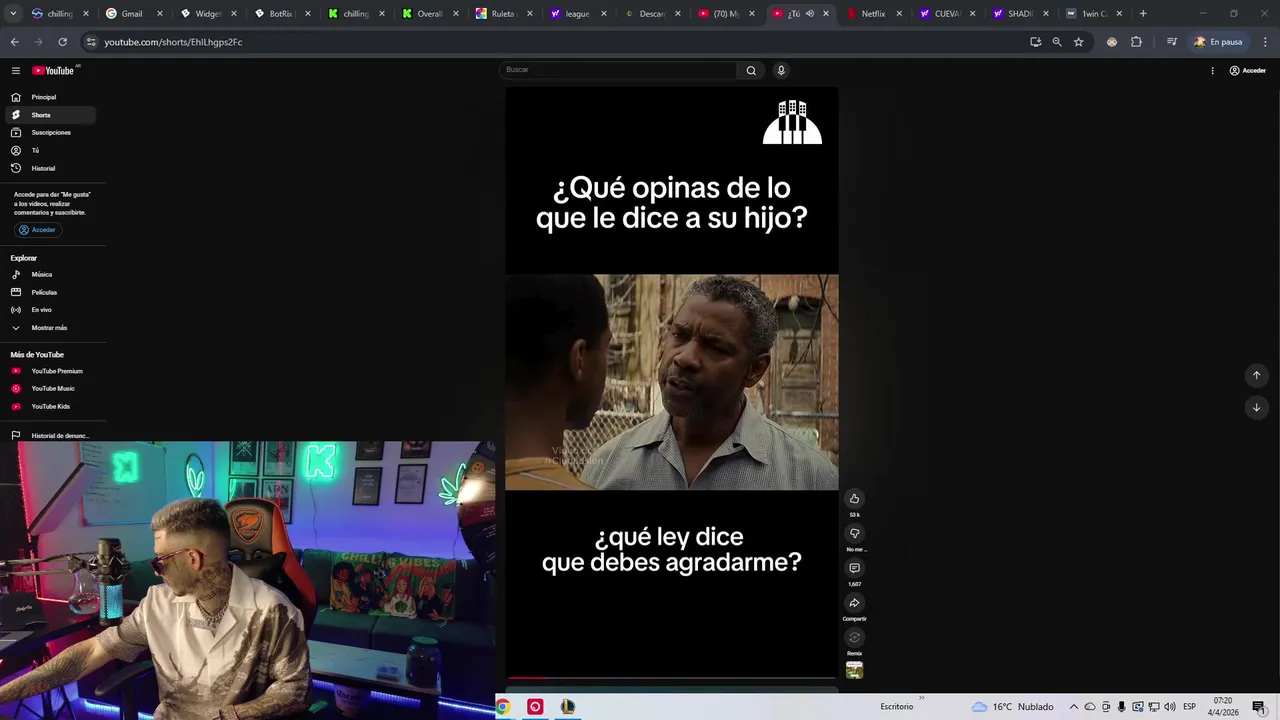
Task: Click the install/cast icon in address bar
Action: tap(1035, 42)
